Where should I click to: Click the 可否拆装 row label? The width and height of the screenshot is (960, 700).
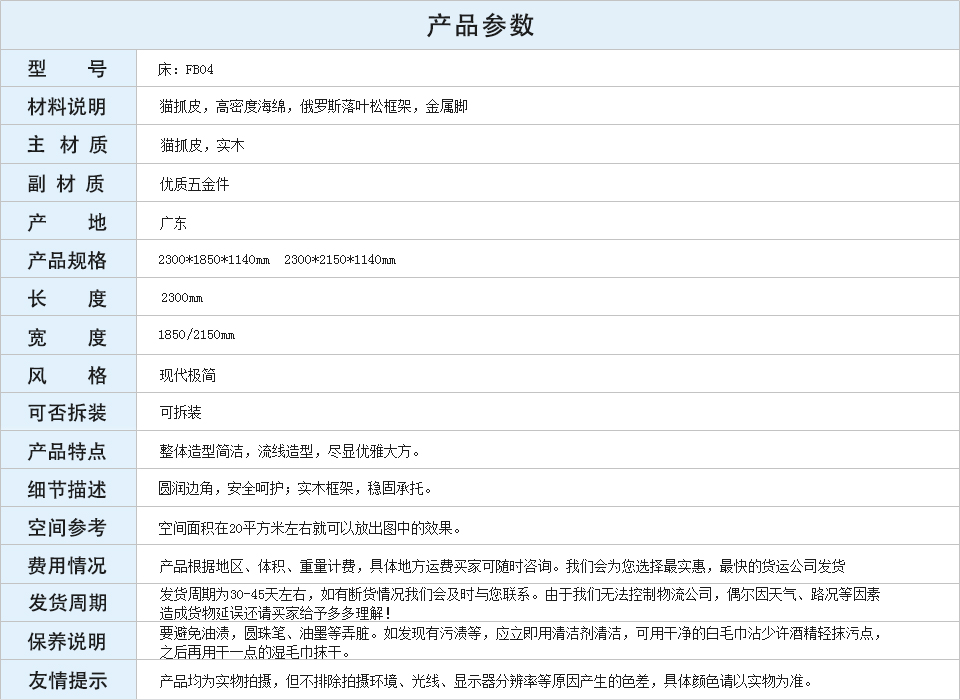click(x=67, y=413)
